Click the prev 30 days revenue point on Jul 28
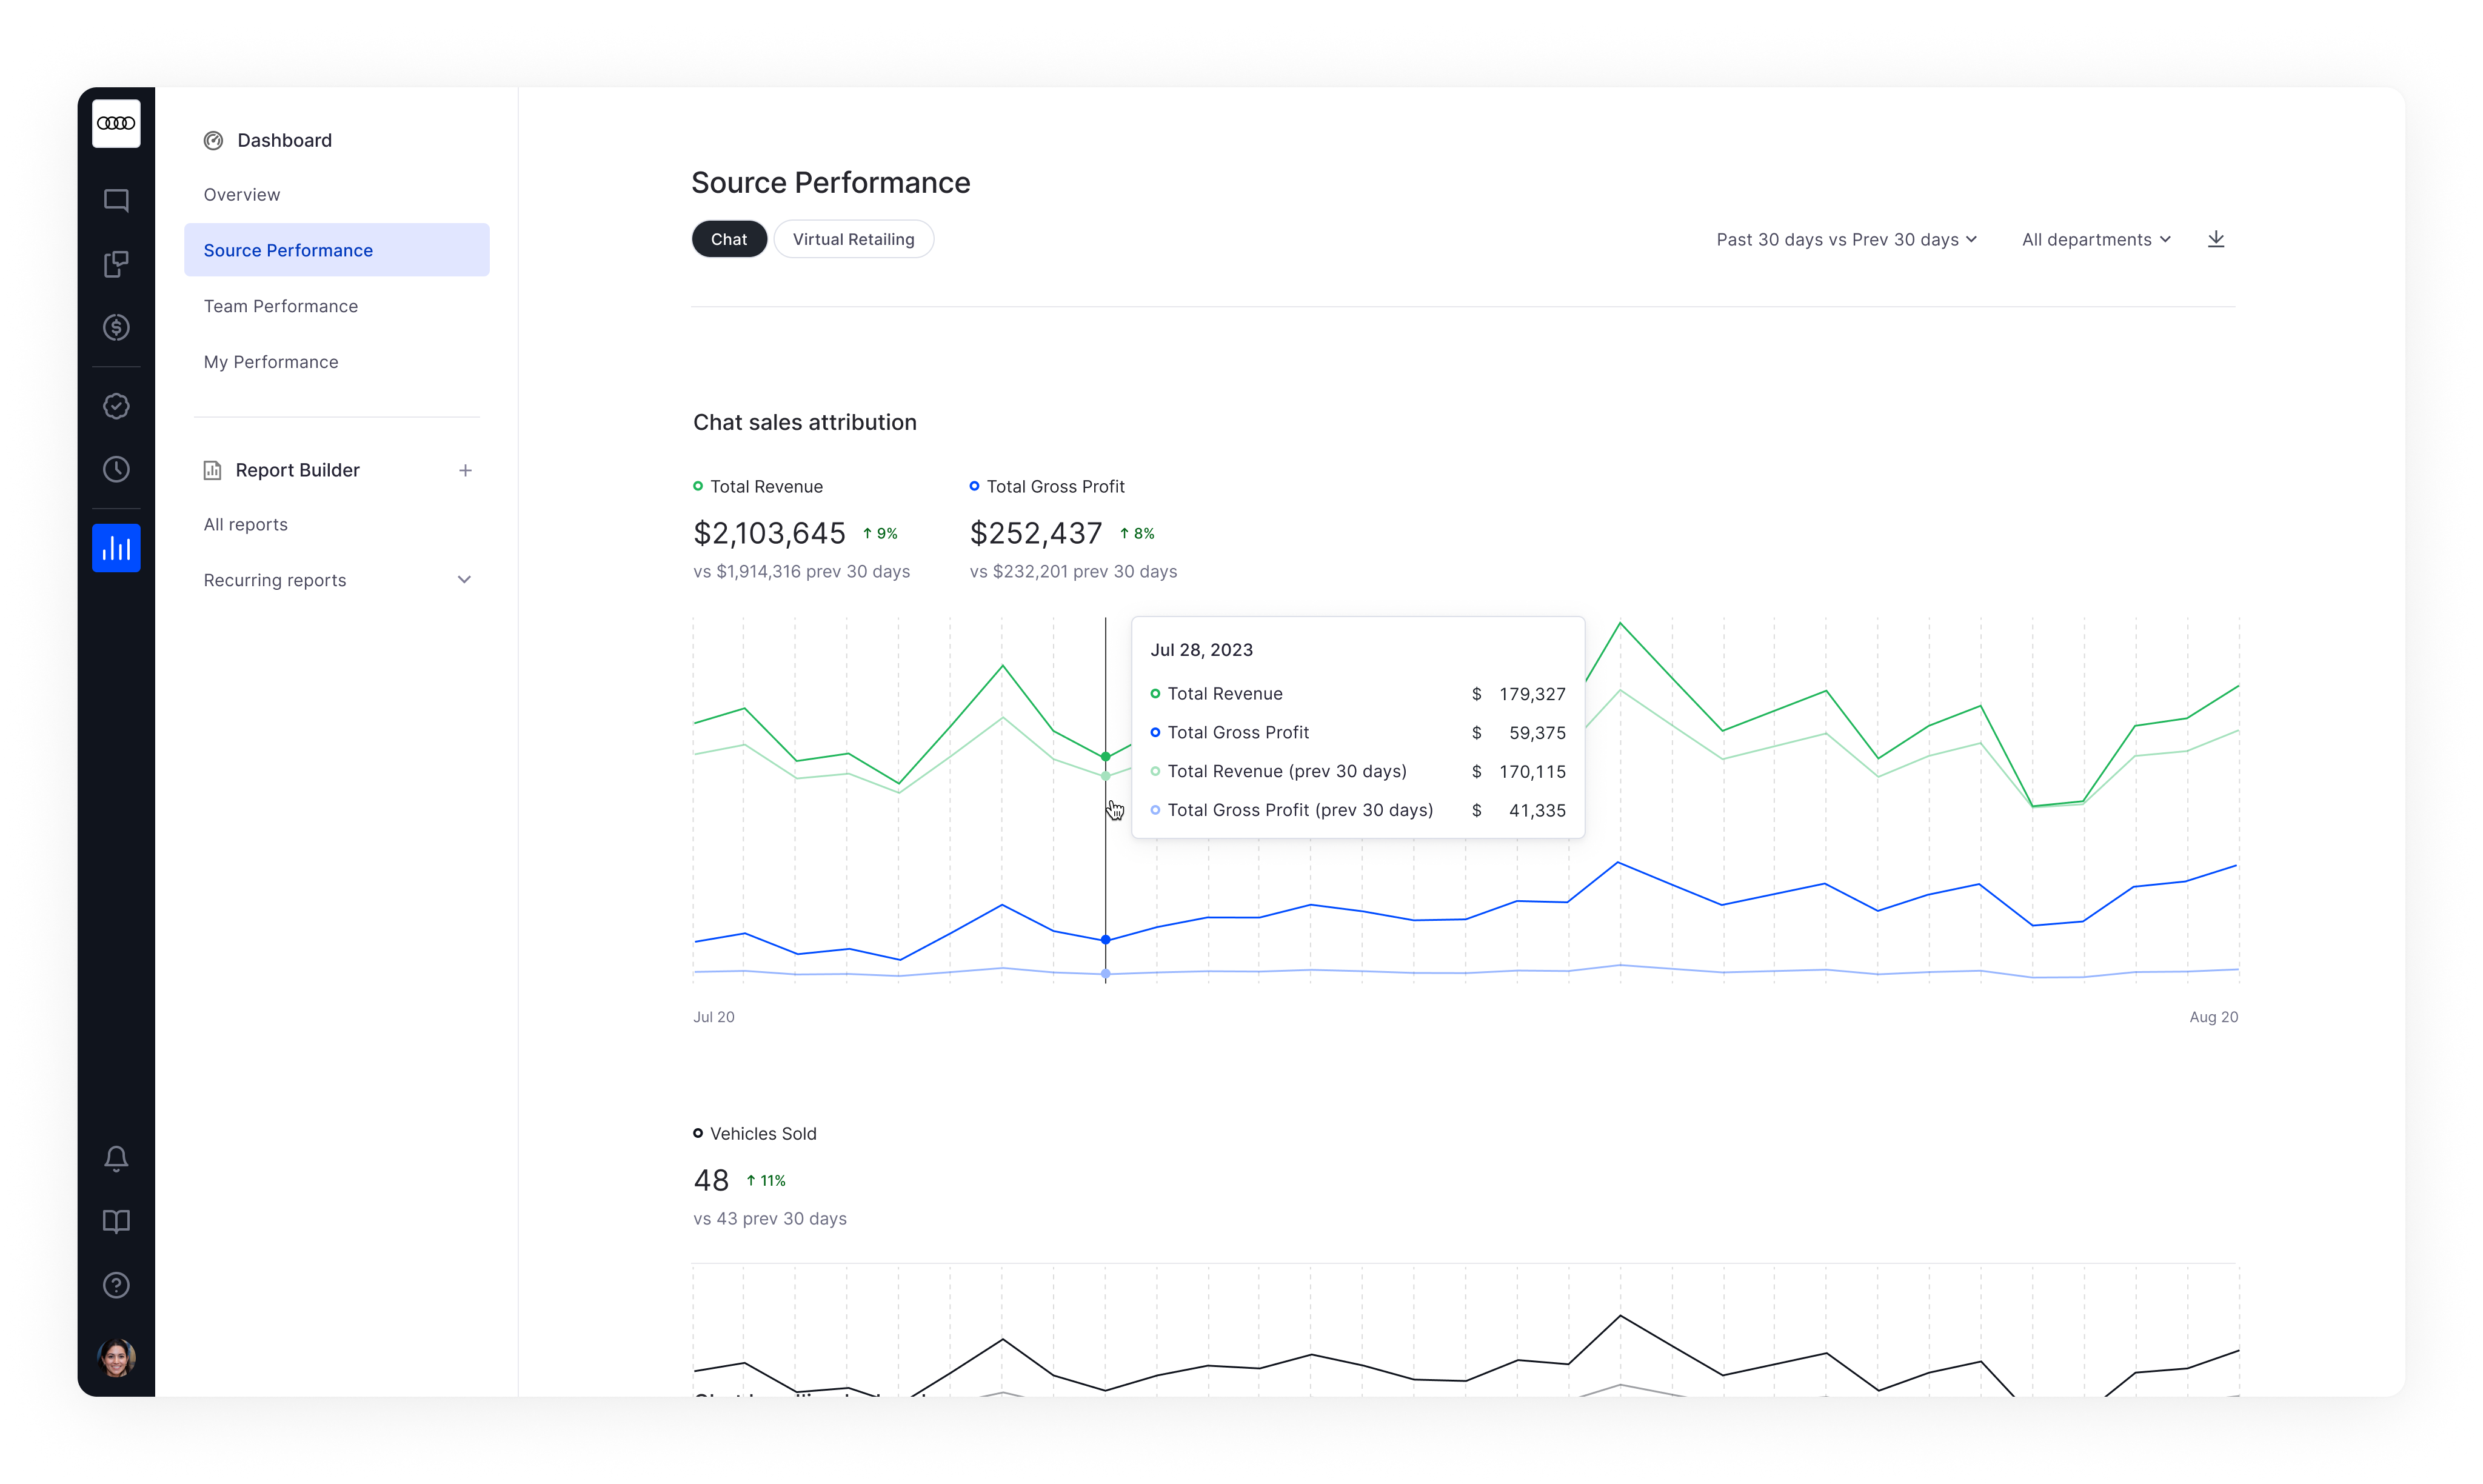Image resolution: width=2483 pixels, height=1484 pixels. point(1105,776)
